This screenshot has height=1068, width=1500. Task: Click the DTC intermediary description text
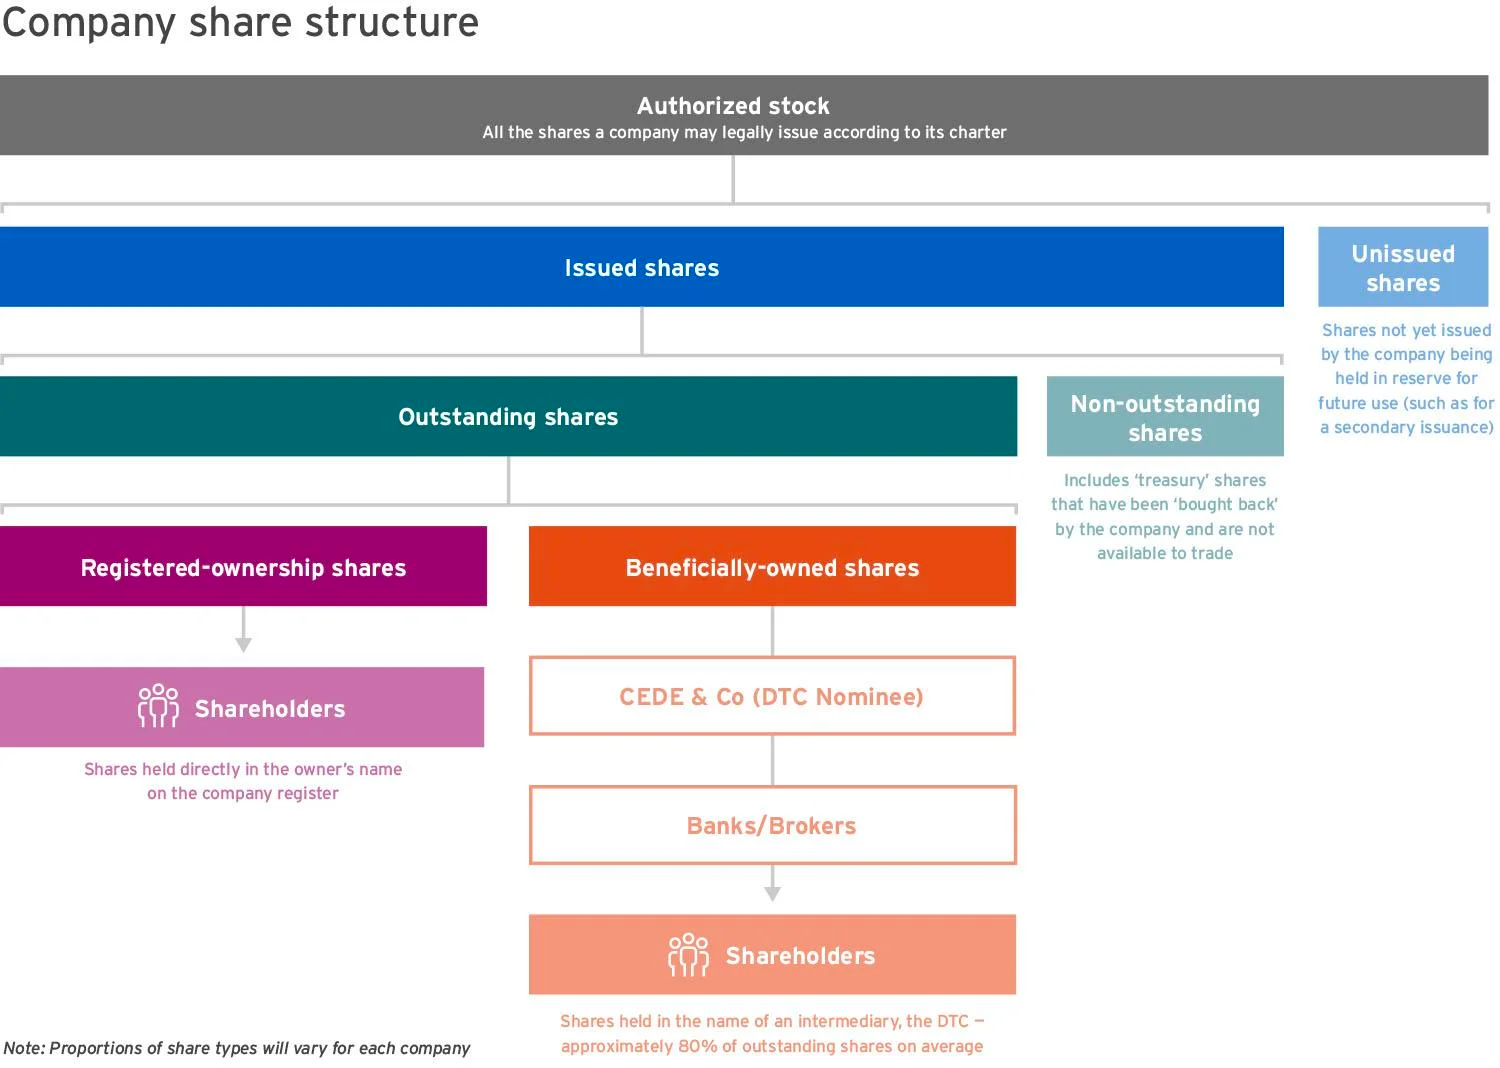772,1033
